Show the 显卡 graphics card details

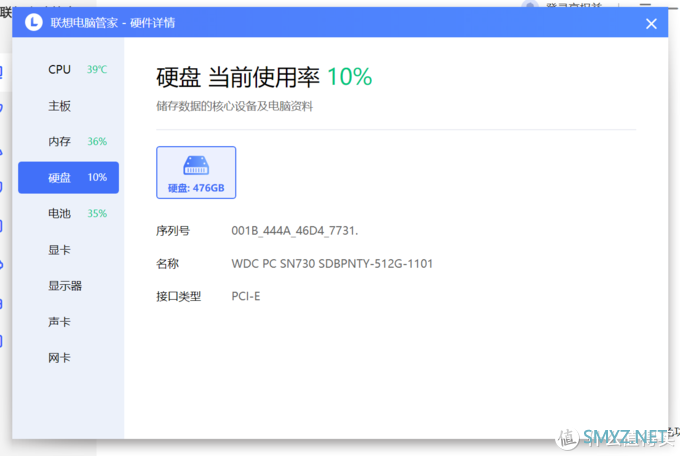pos(69,249)
